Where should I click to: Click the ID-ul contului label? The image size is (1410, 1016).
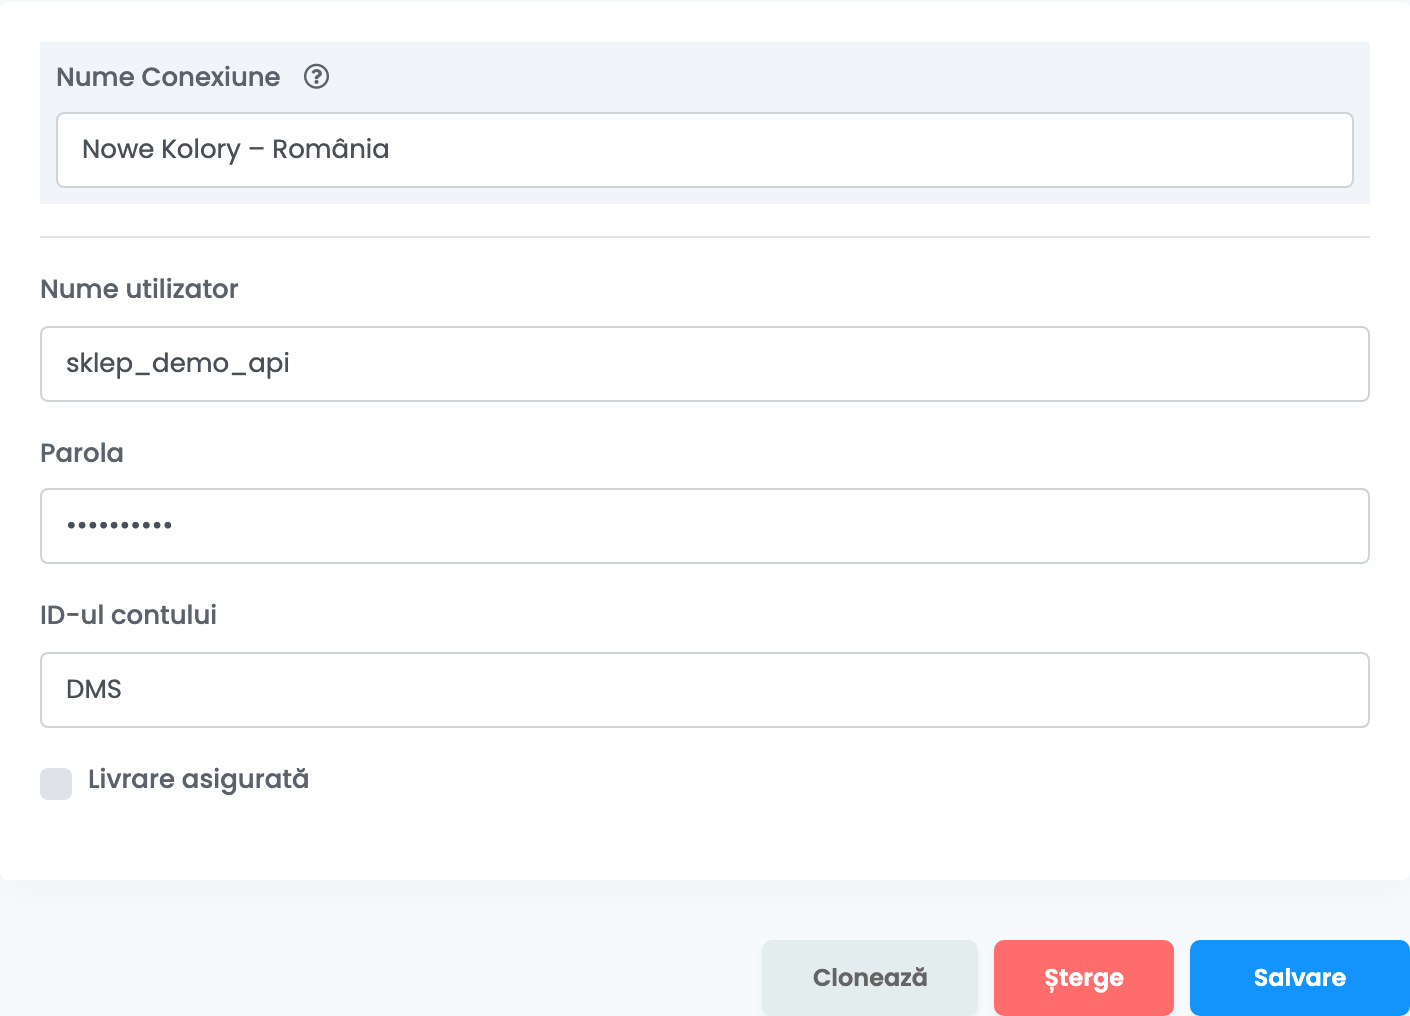pyautogui.click(x=128, y=615)
